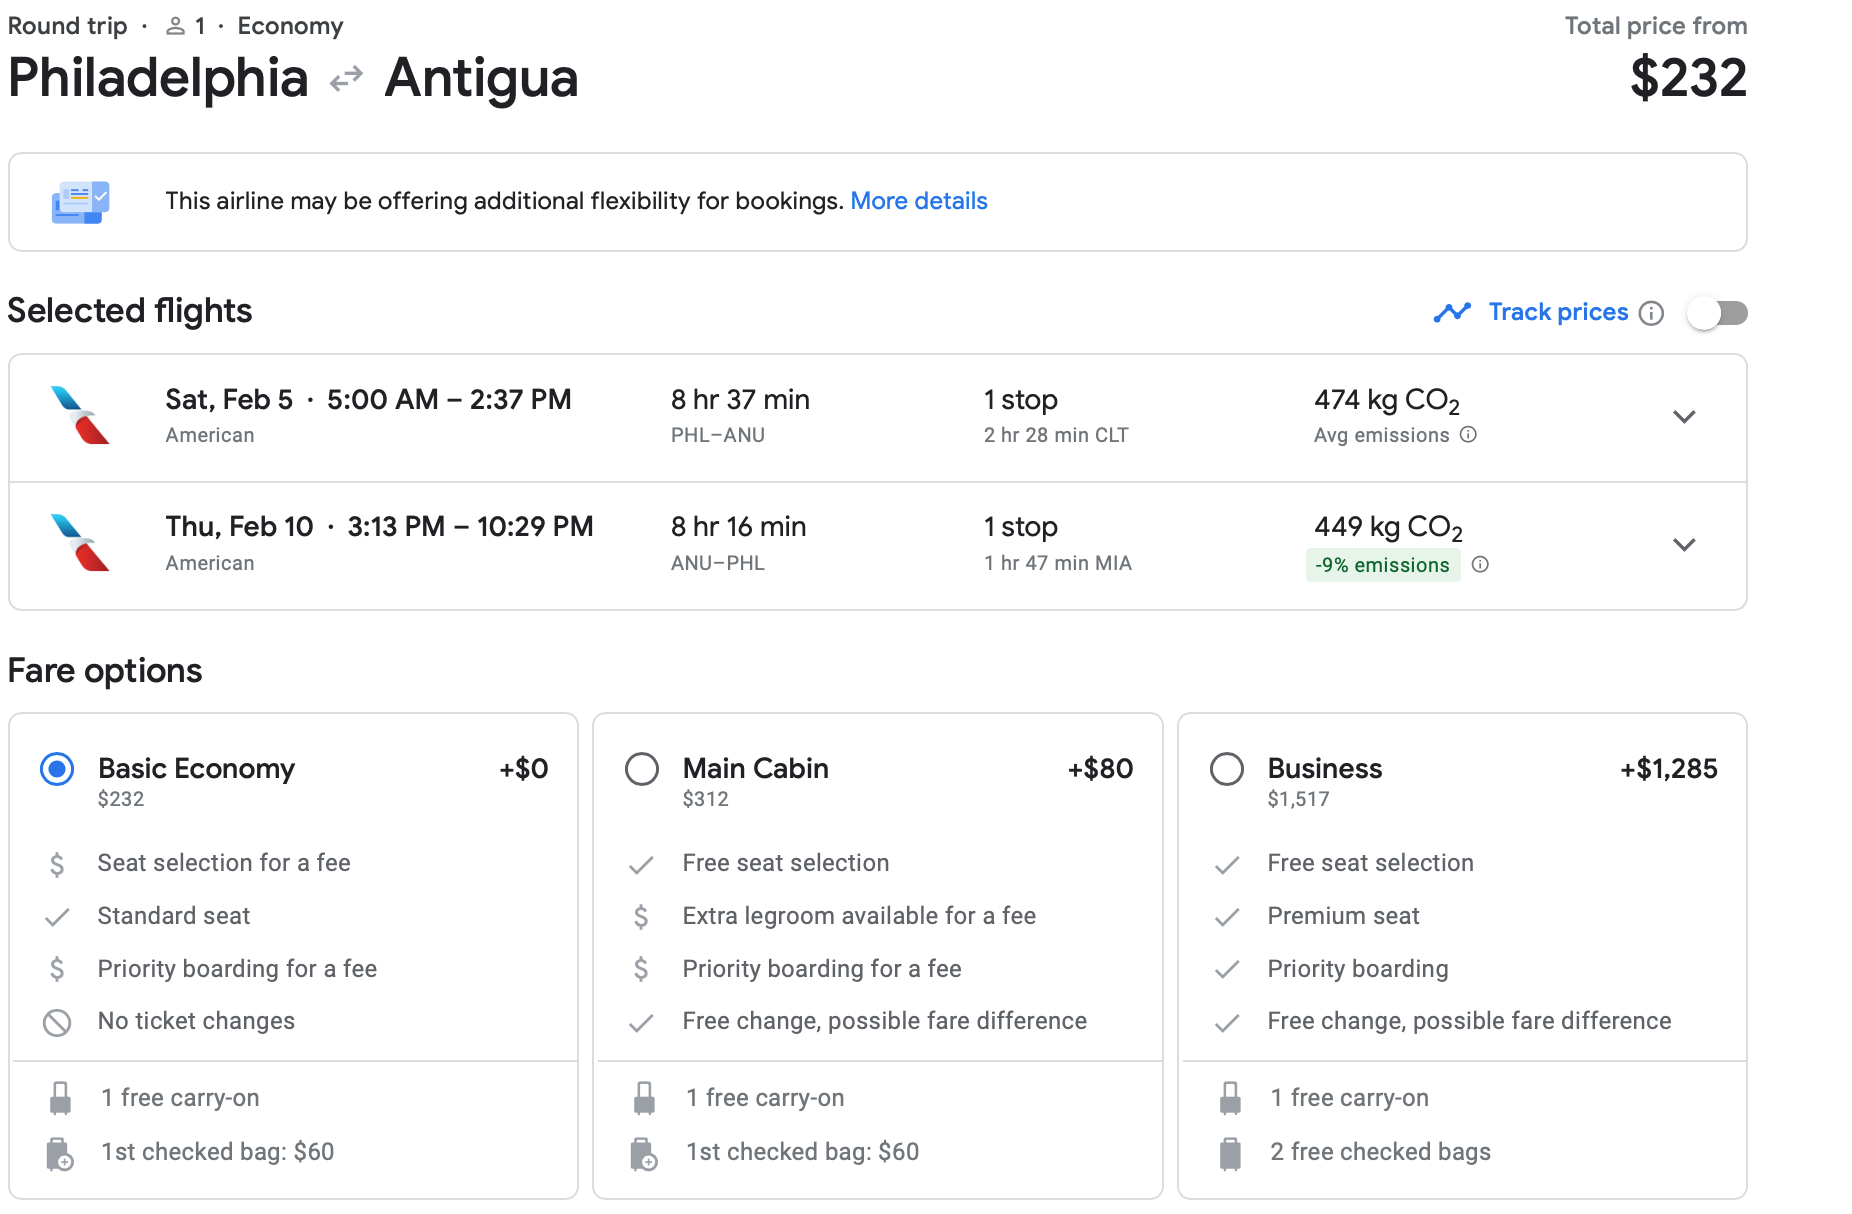1852x1214 pixels.
Task: Click American Airlines logo on Feb 5 flight
Action: point(80,416)
